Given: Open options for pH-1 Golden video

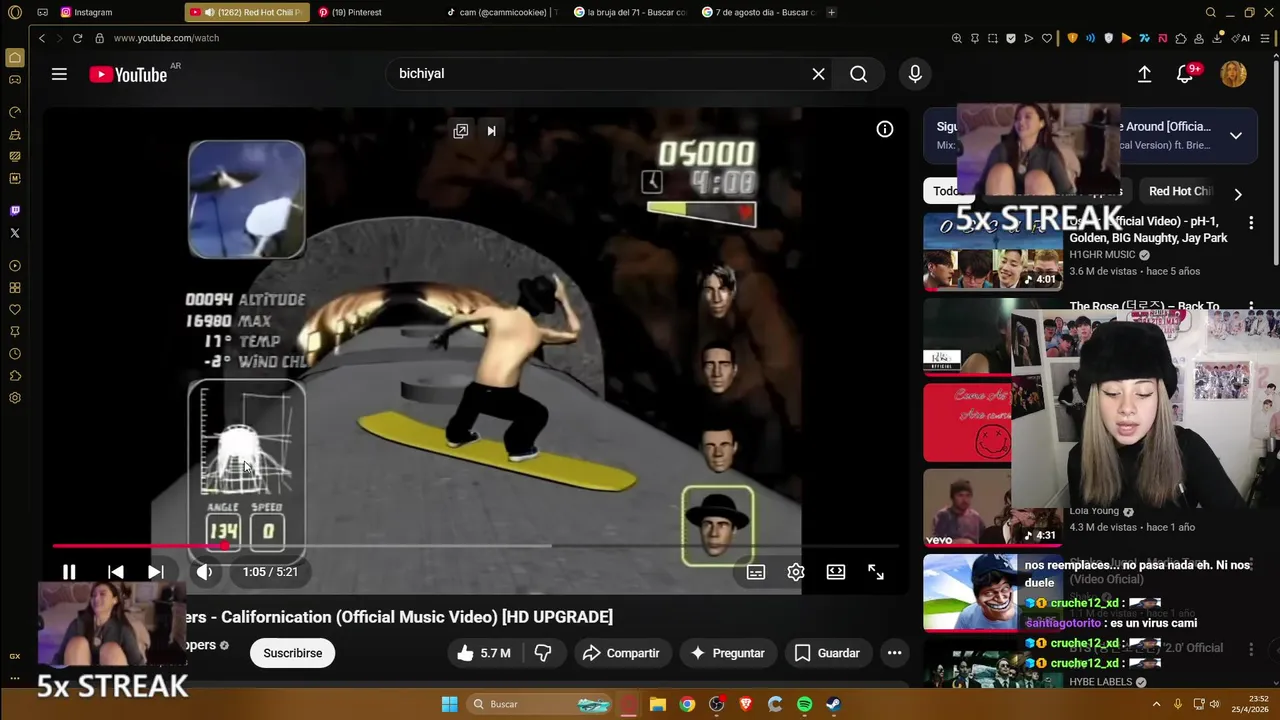Looking at the screenshot, I should pyautogui.click(x=1250, y=222).
